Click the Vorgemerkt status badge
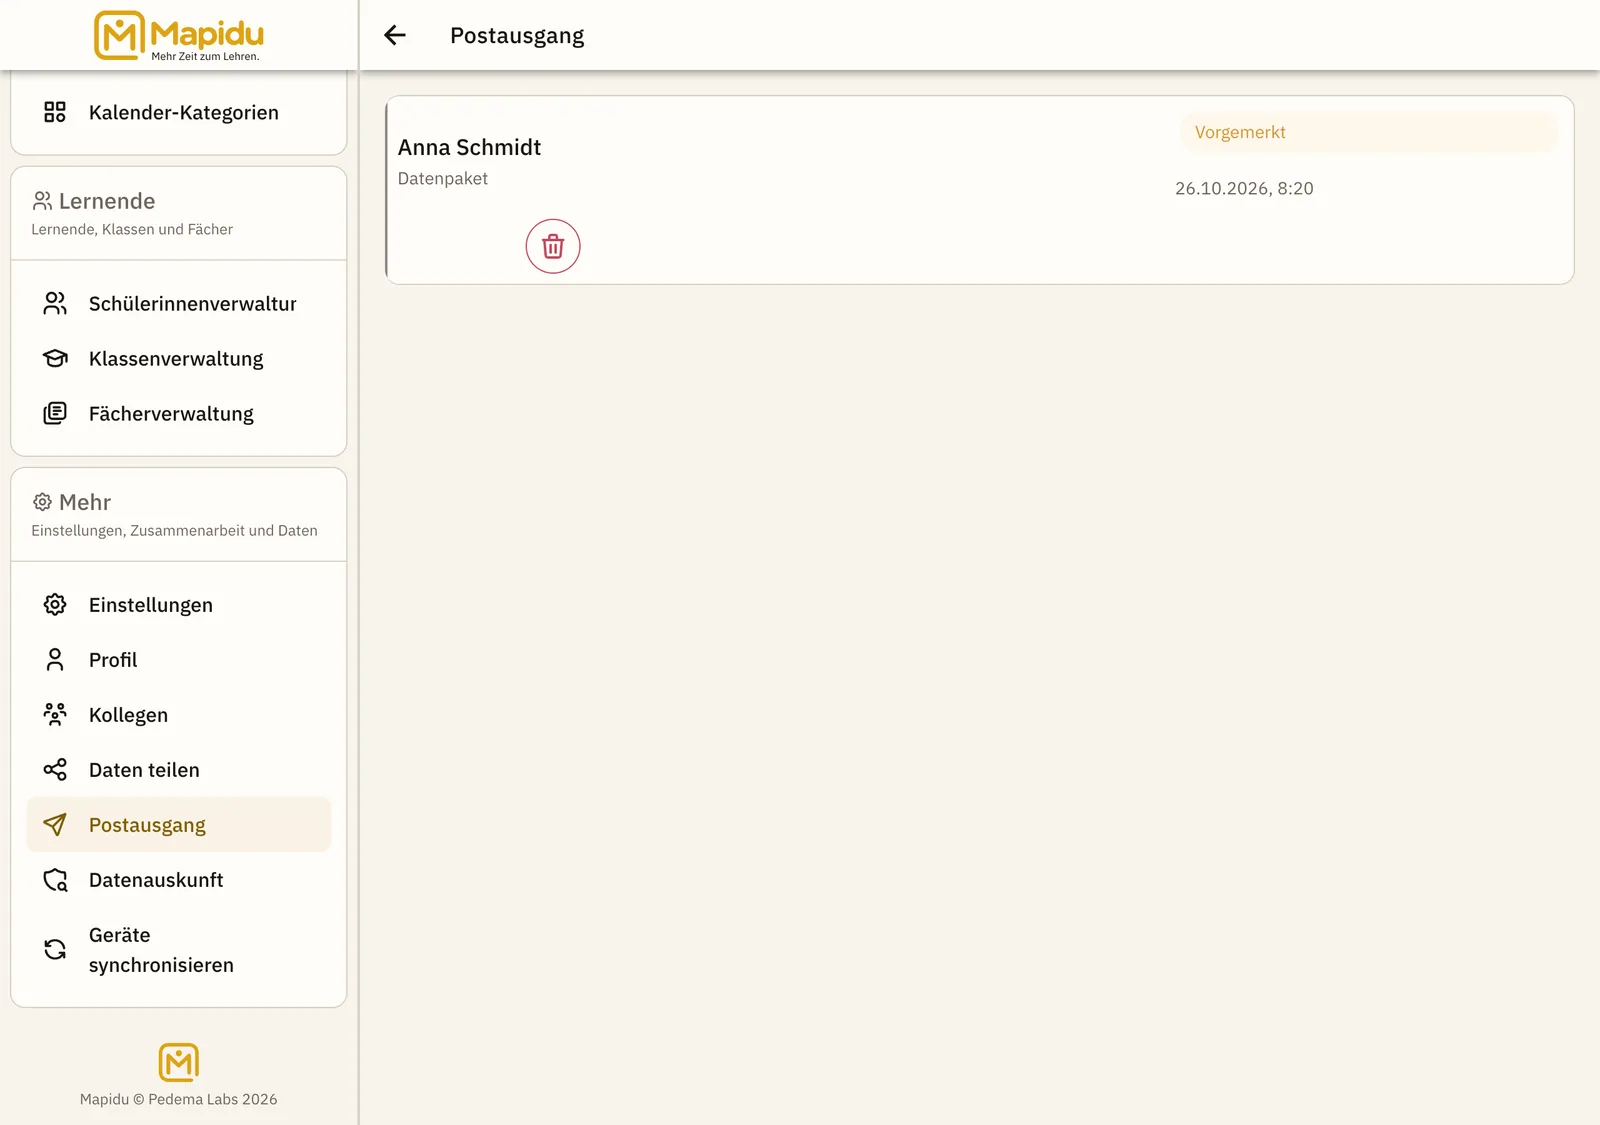Viewport: 1600px width, 1125px height. click(1368, 132)
